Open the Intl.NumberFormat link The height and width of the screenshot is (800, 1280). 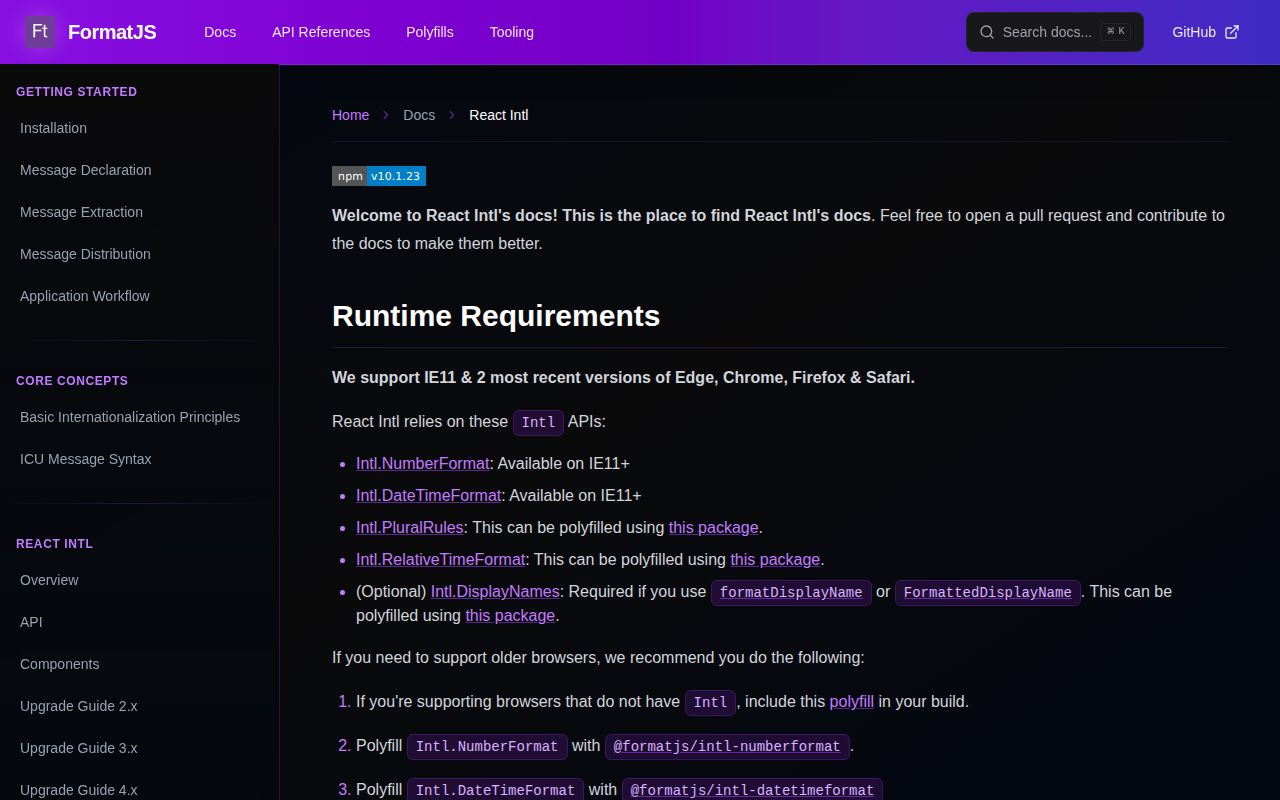[x=423, y=463]
